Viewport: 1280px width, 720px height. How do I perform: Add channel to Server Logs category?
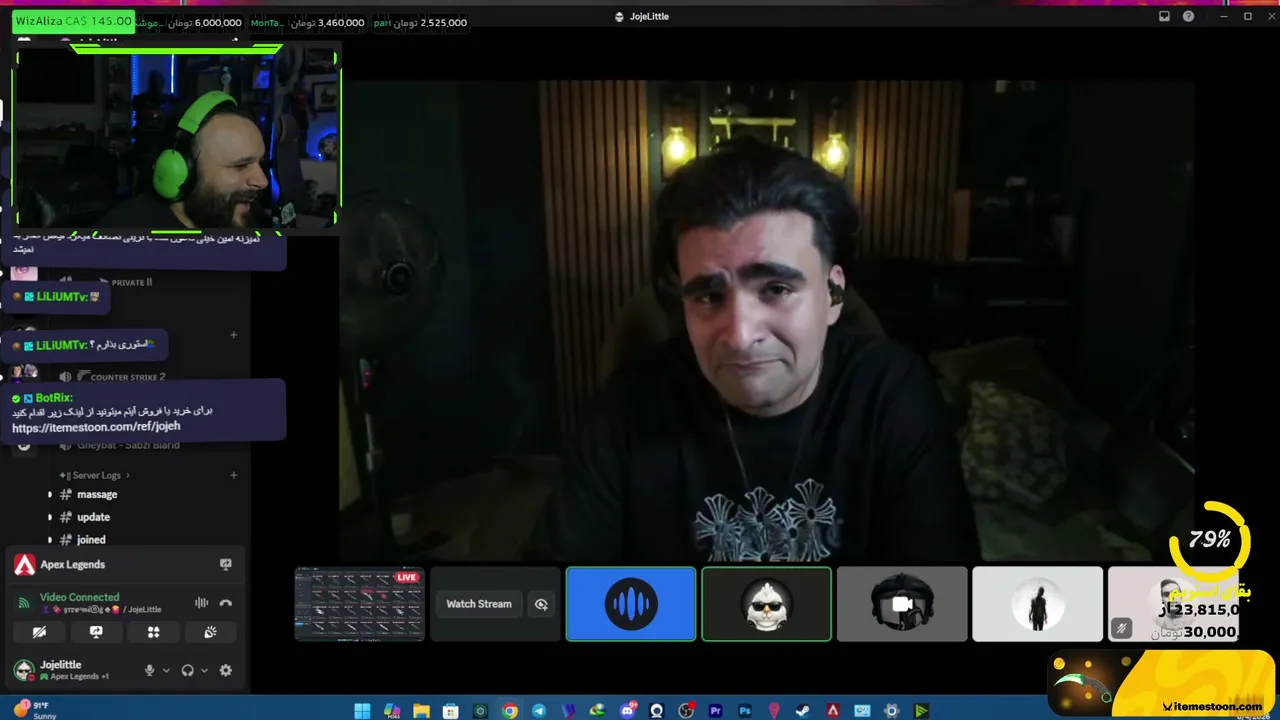coord(234,475)
